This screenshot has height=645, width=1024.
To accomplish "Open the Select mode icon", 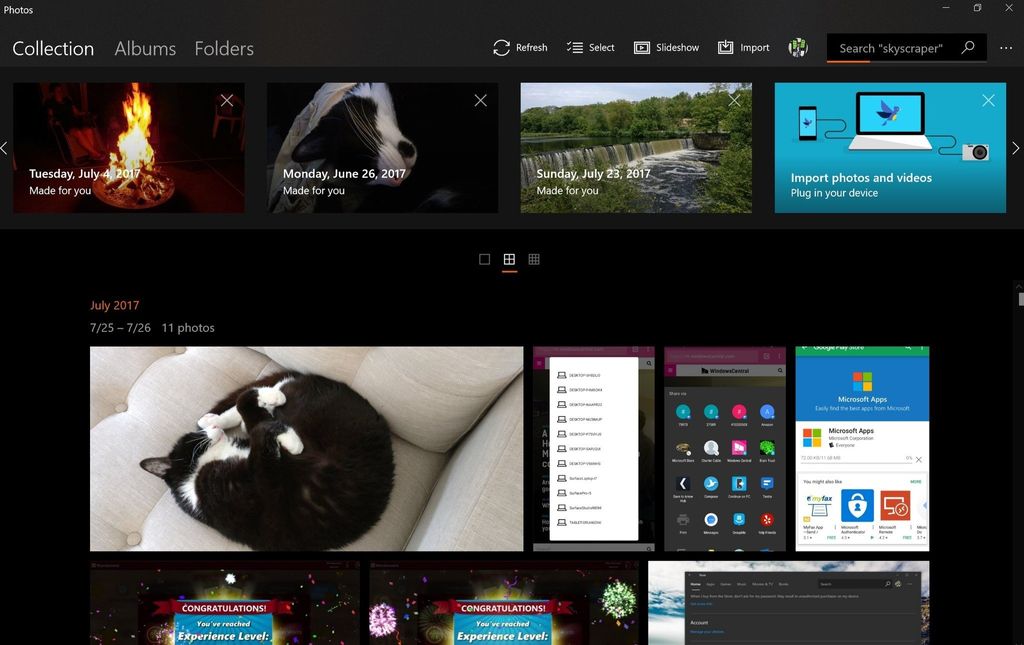I will (x=573, y=47).
